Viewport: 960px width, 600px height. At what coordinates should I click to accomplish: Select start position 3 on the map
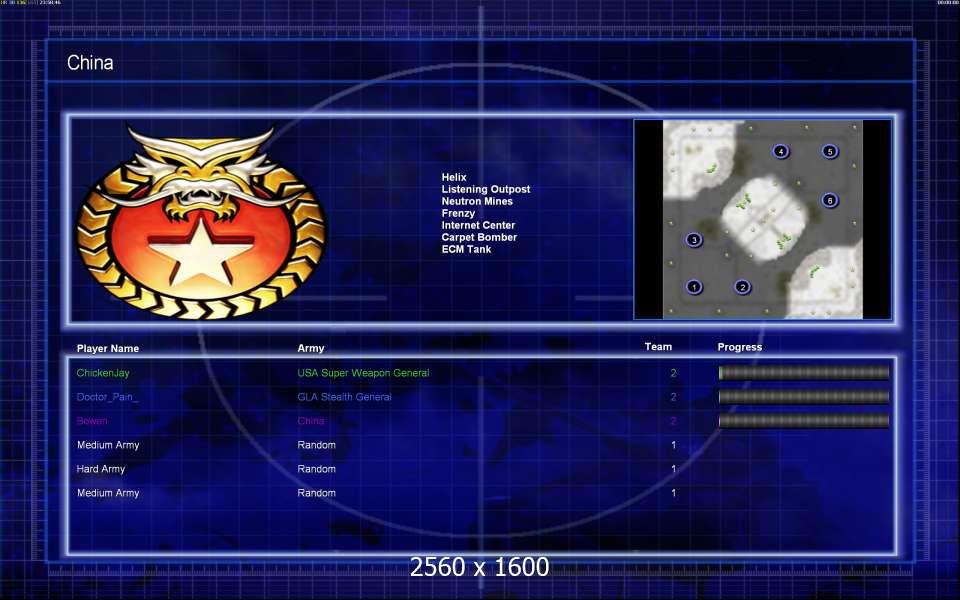(694, 240)
